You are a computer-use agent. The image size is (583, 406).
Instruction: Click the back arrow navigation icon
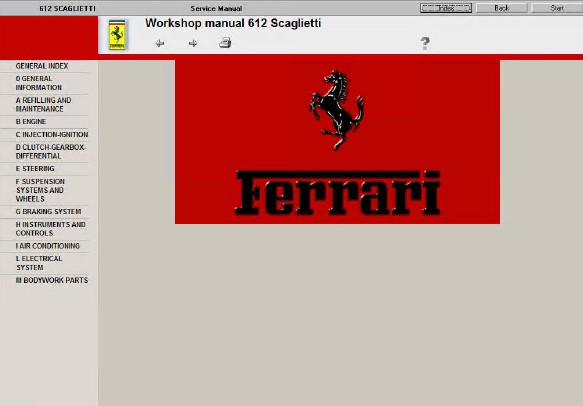tap(160, 44)
